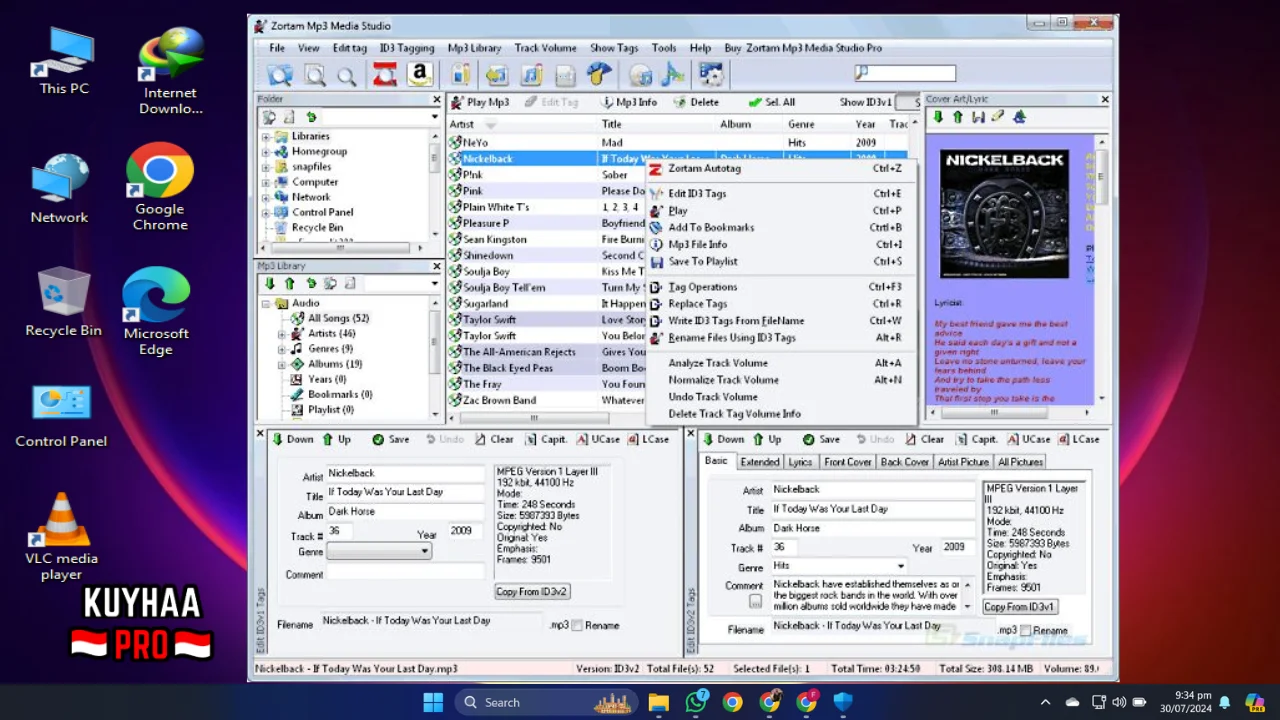The height and width of the screenshot is (720, 1280).
Task: Click the Zortam autotag toolbar icon
Action: click(x=384, y=74)
